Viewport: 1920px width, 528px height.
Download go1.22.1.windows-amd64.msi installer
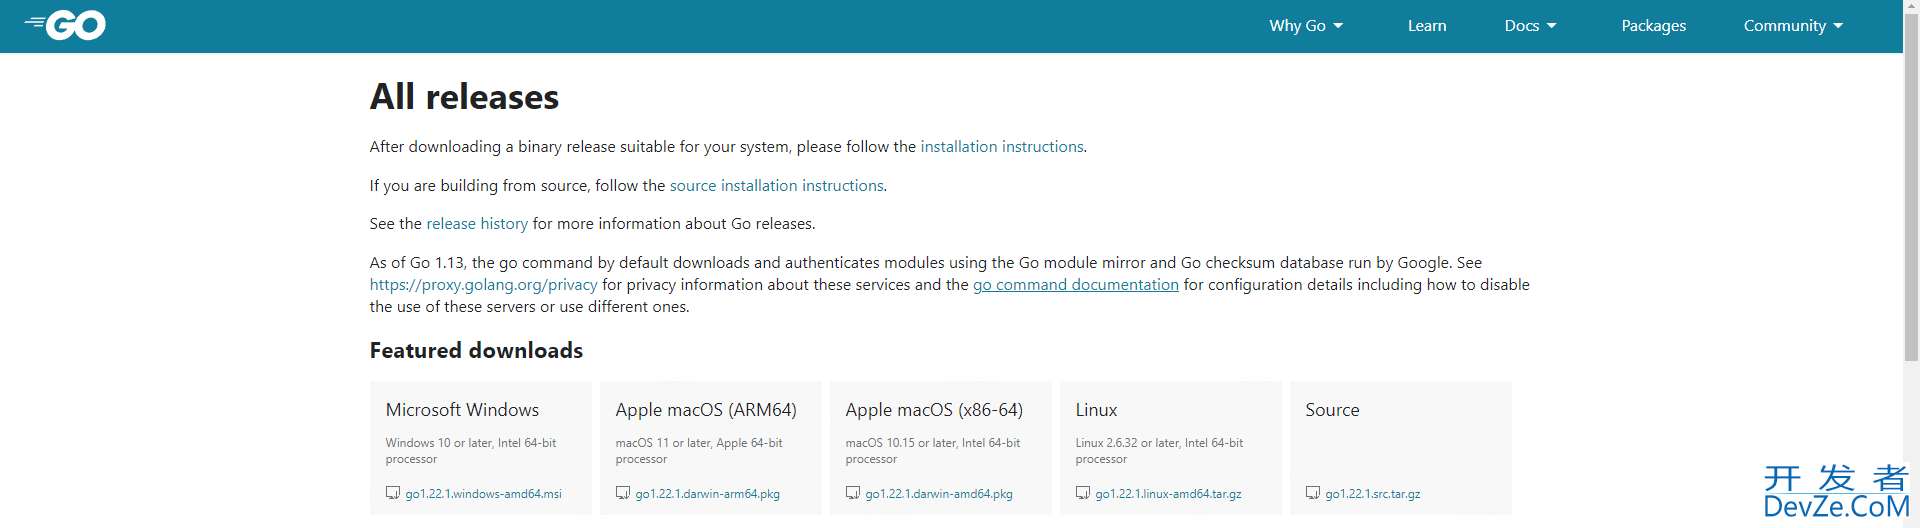[x=483, y=494]
